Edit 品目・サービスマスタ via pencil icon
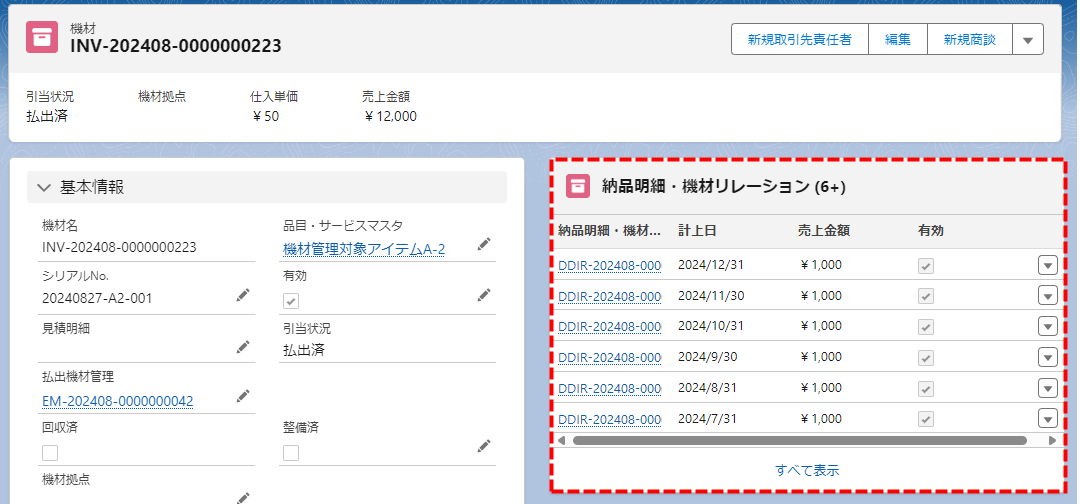 pos(484,244)
